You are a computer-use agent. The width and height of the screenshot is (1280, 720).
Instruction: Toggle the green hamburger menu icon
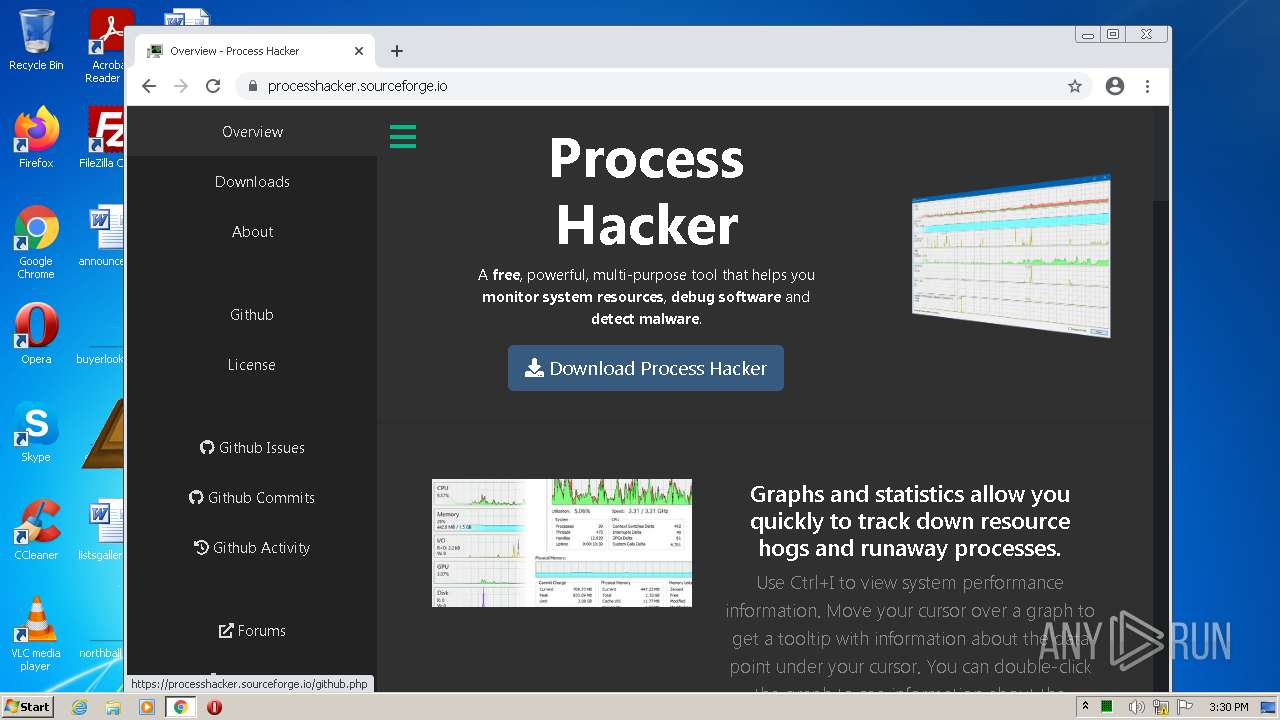(402, 136)
